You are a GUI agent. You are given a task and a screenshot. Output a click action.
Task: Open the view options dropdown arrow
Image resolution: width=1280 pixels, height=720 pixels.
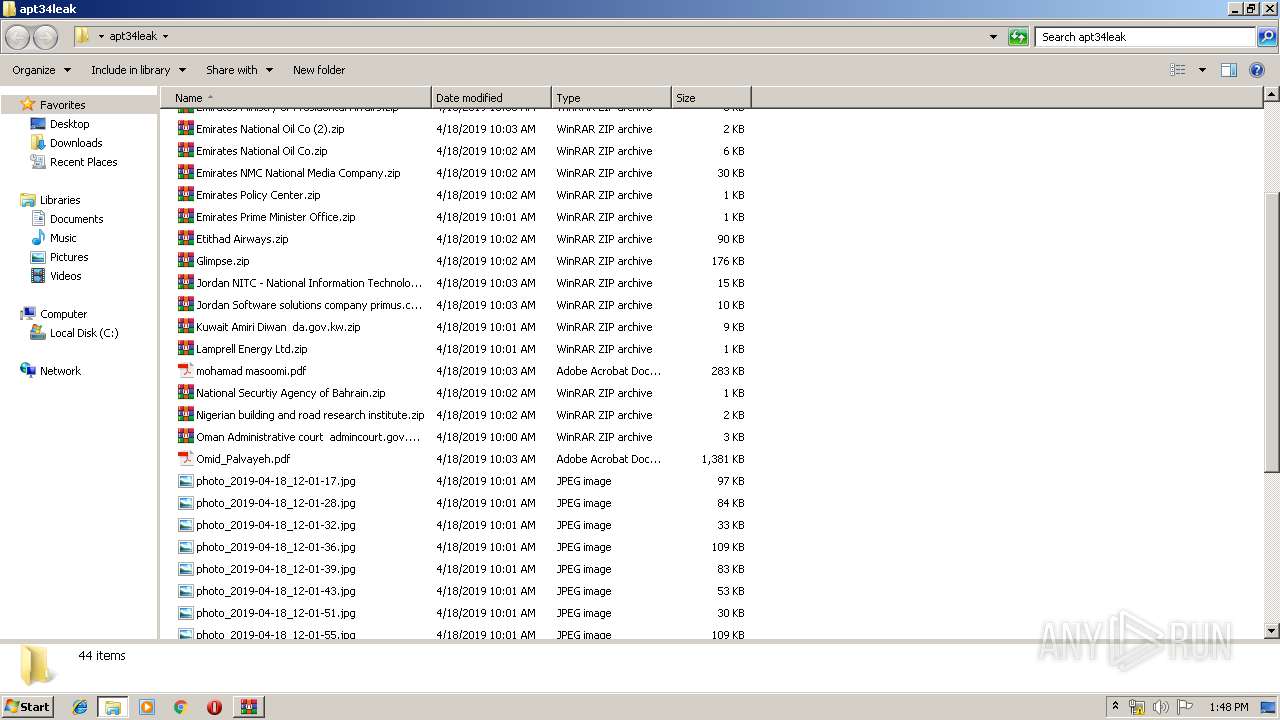pyautogui.click(x=1202, y=70)
